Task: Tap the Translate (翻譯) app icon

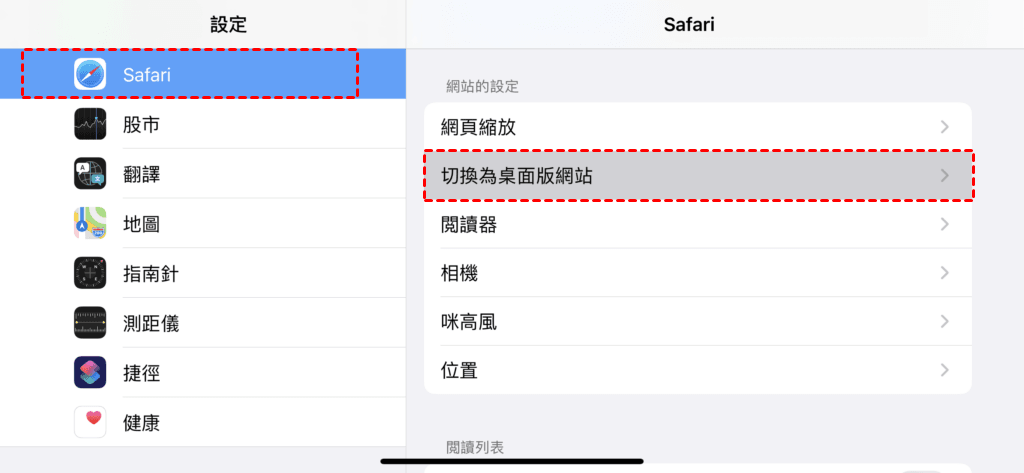Action: click(90, 174)
